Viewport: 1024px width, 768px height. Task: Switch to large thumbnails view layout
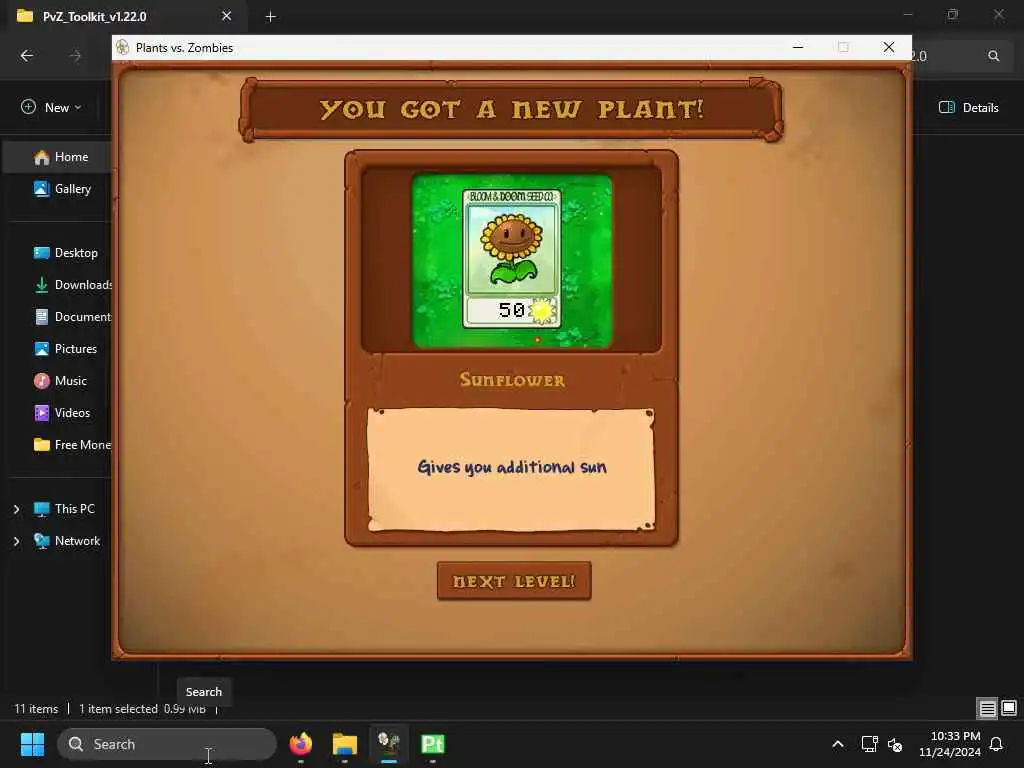pyautogui.click(x=1009, y=708)
